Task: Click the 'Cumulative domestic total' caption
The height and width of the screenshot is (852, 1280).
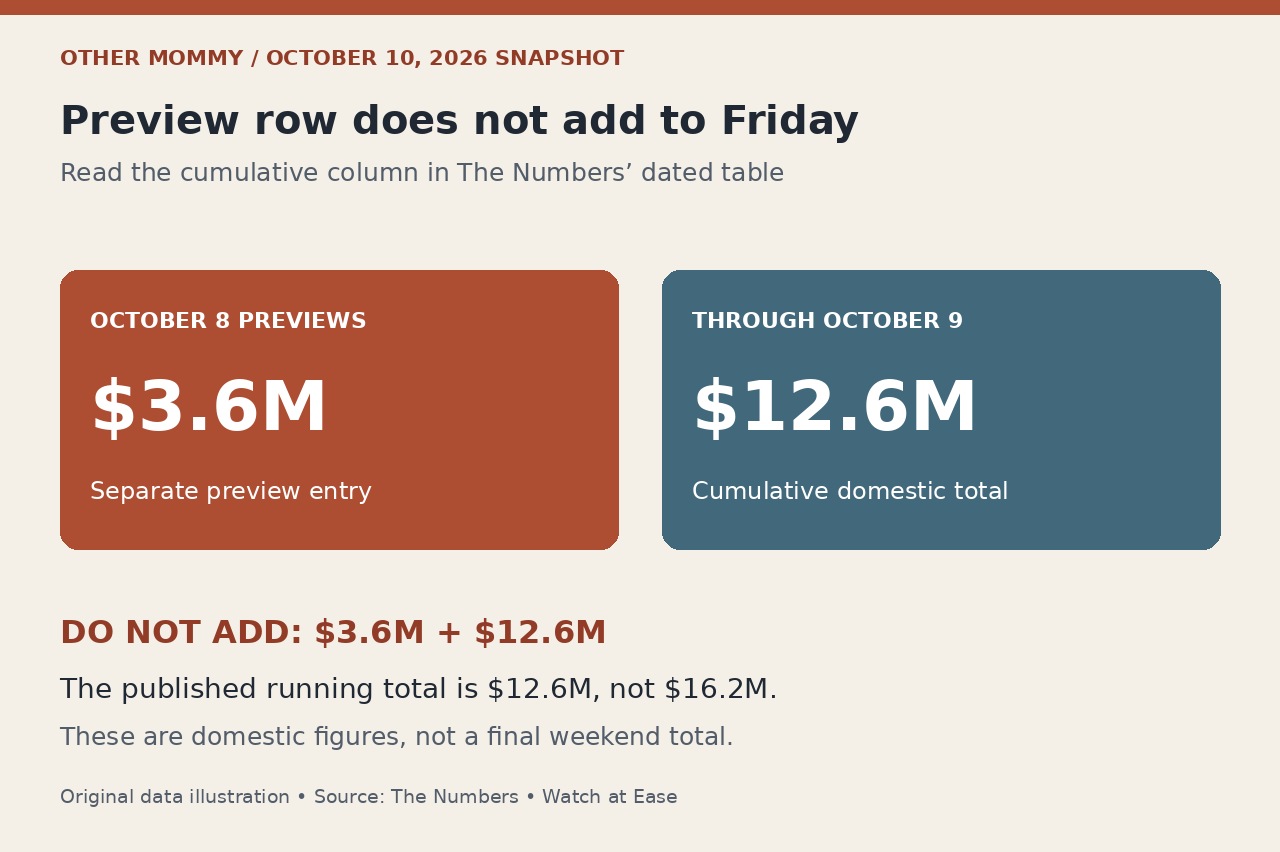Action: 850,492
